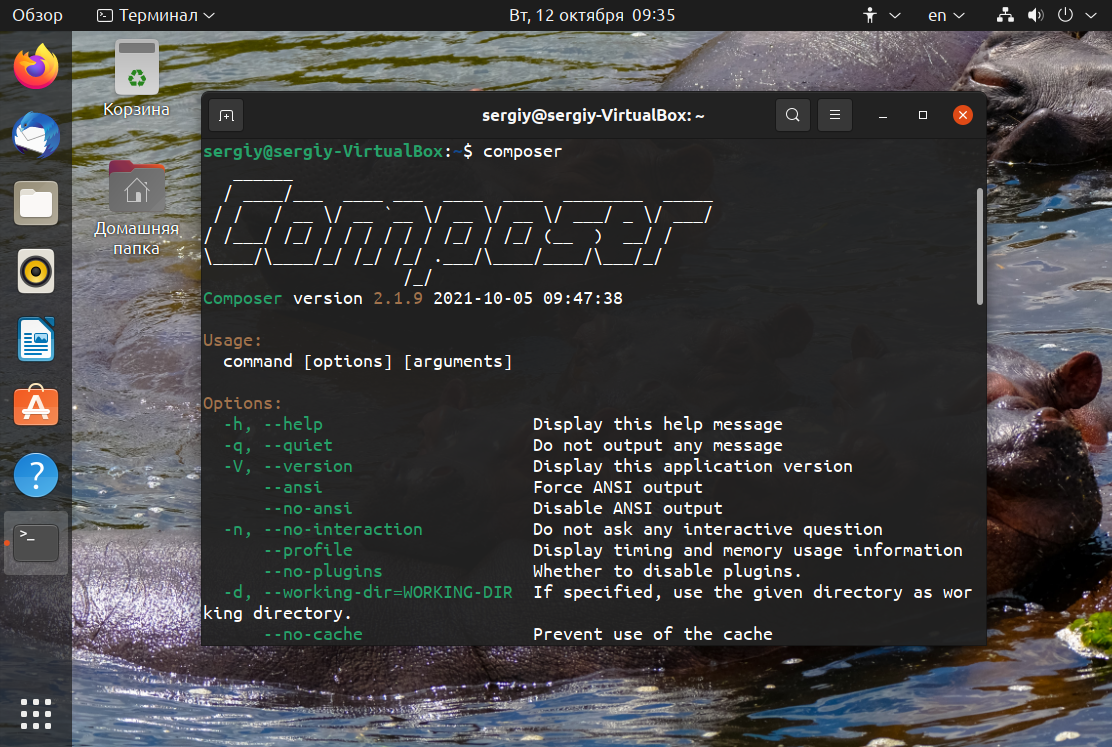Viewport: 1112px width, 747px height.
Task: Click 'command [options] [arguments]' line
Action: pos(367,361)
